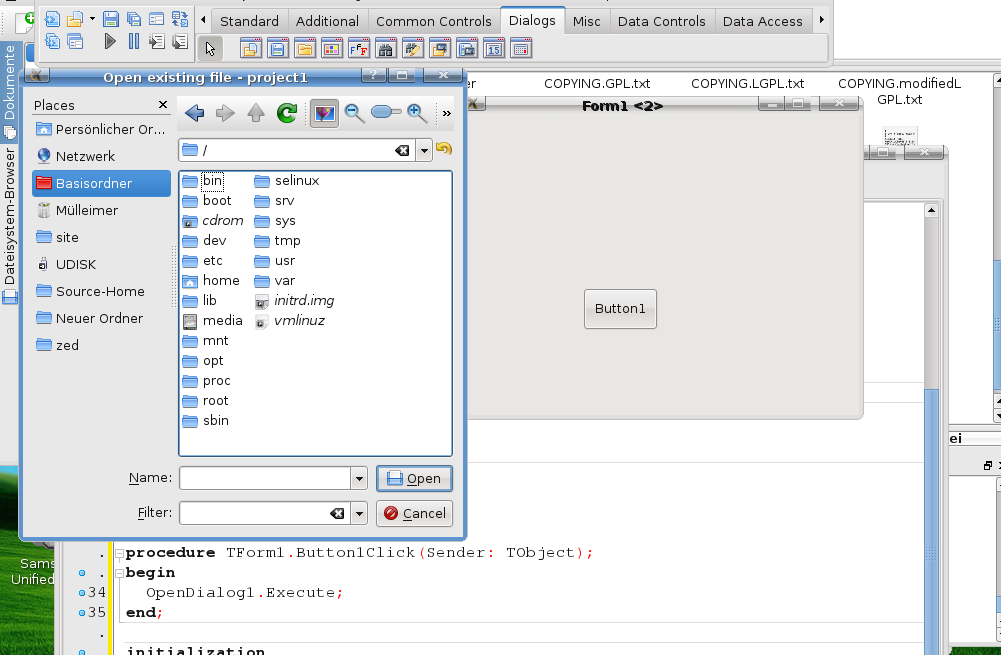Open the location path history dropdown
This screenshot has height=655, width=1001.
coord(424,150)
